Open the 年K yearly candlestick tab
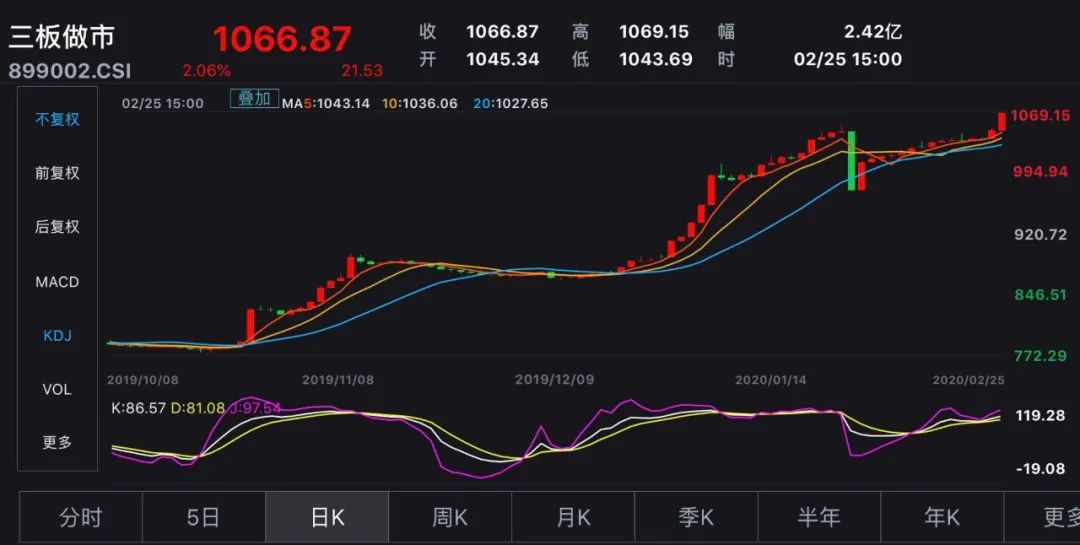Screen dimensions: 1080x545 pyautogui.click(x=942, y=517)
